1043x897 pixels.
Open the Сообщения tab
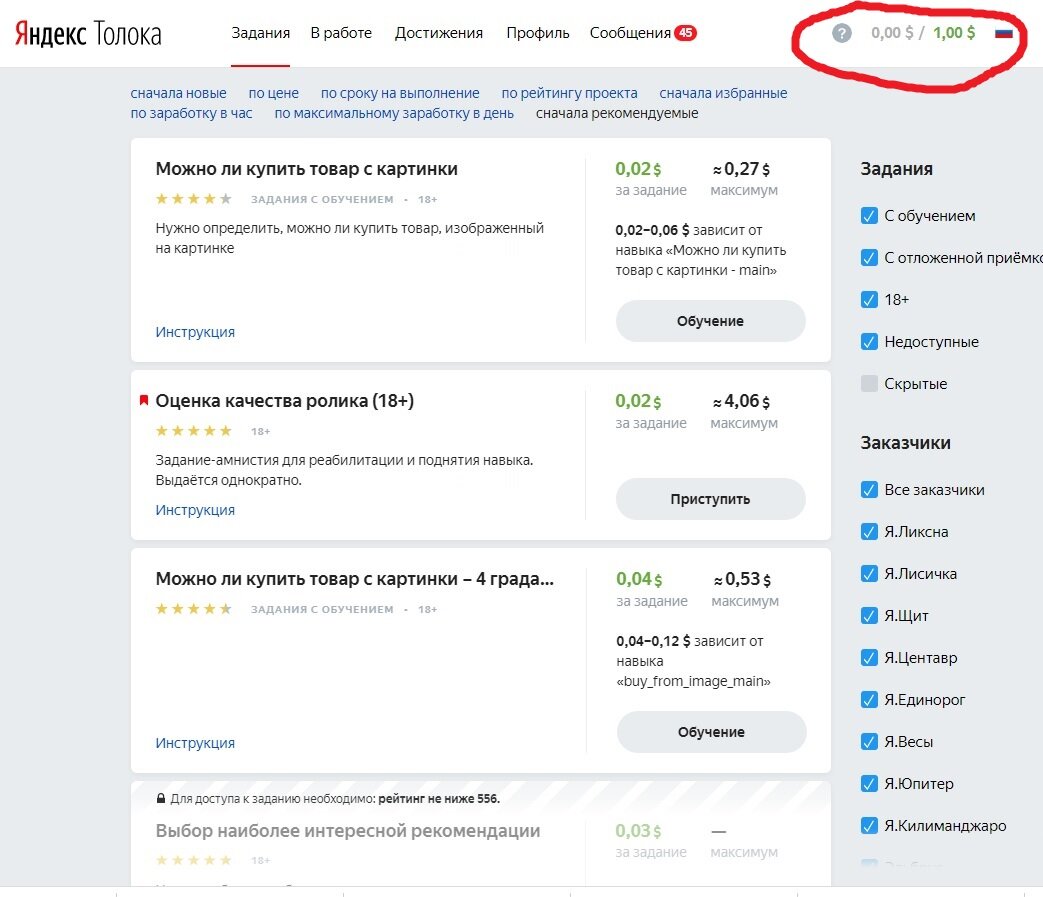[630, 33]
